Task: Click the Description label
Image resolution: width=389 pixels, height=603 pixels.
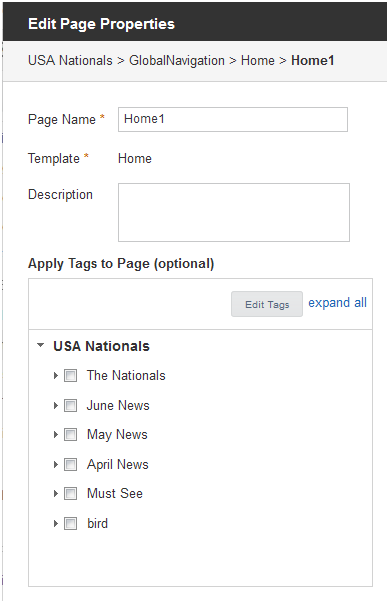Action: point(60,195)
